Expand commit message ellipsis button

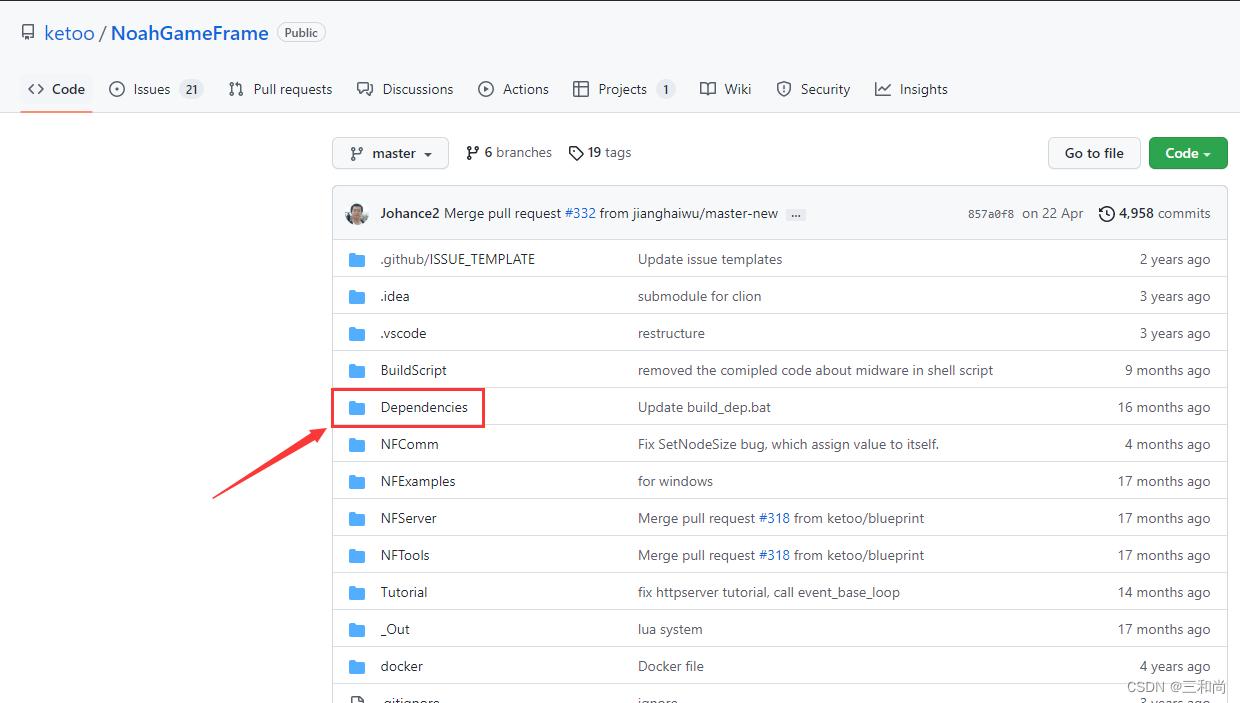[x=795, y=215]
